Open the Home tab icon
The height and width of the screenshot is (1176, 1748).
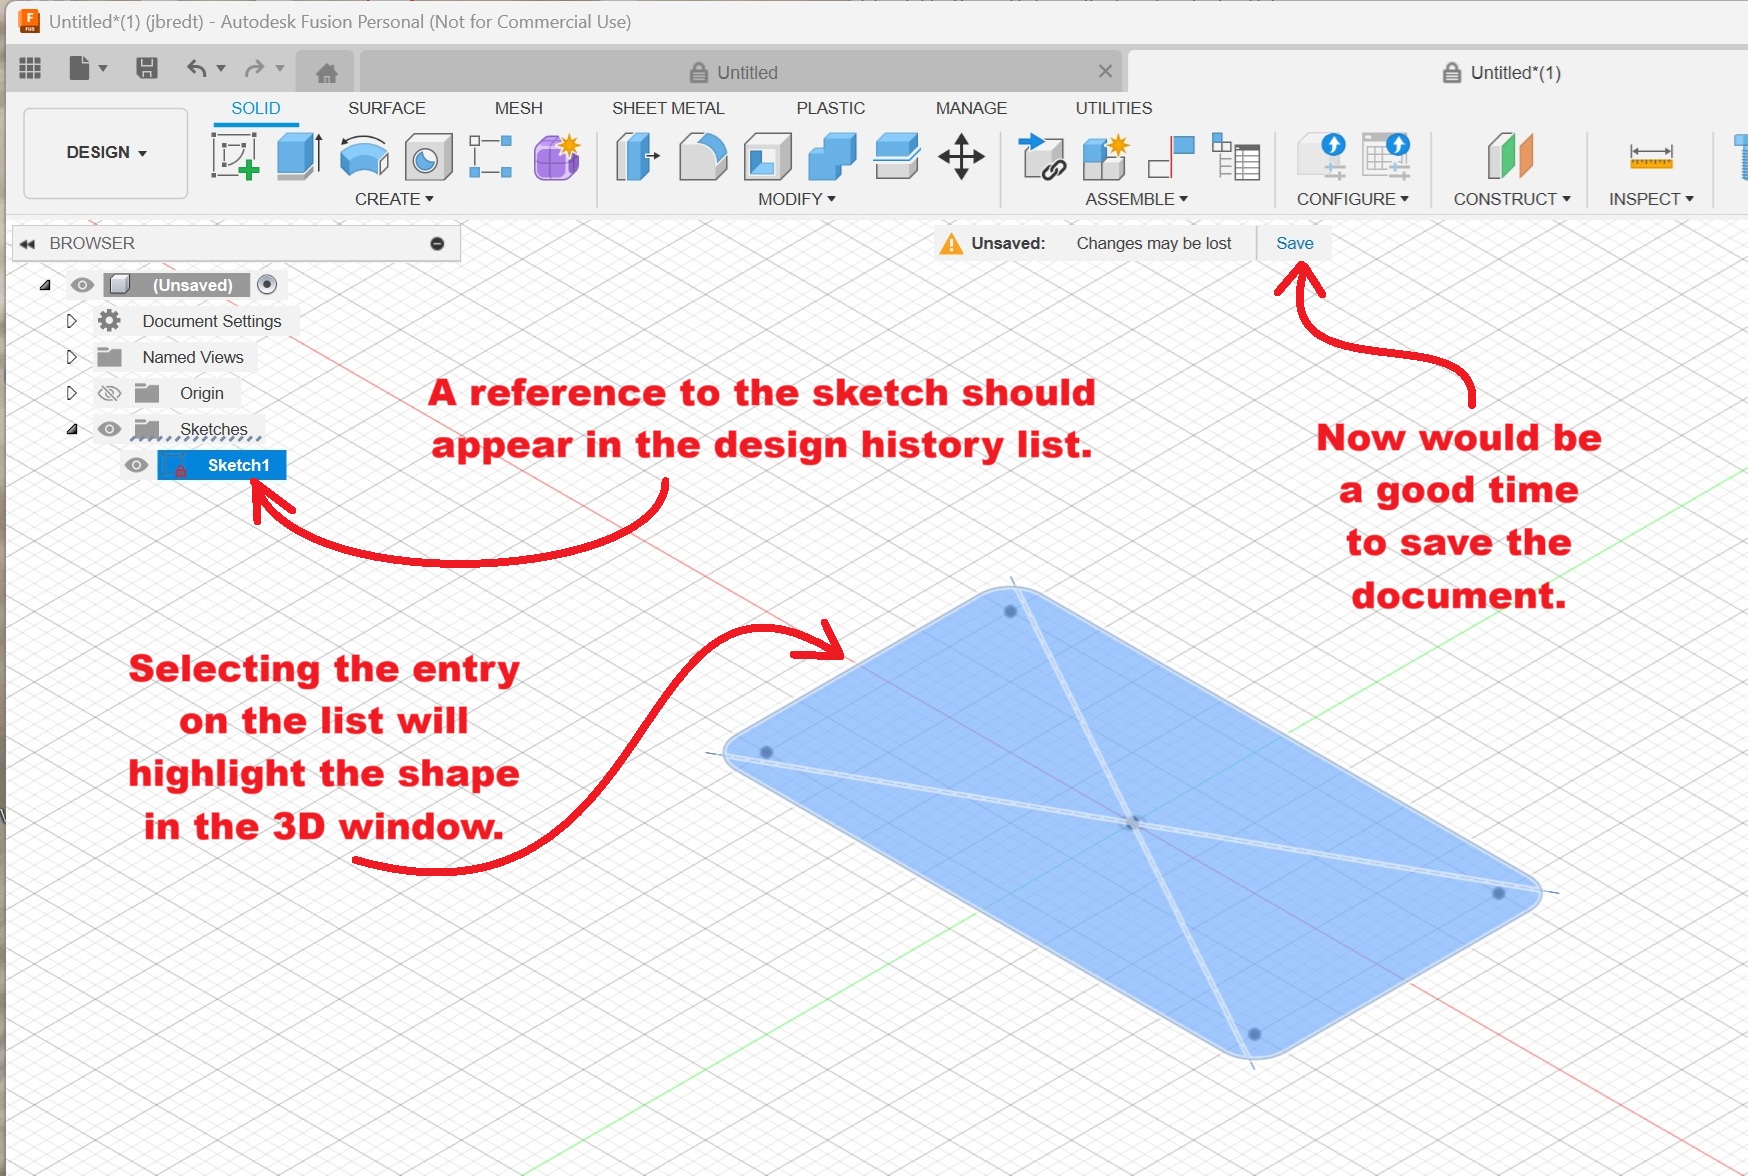point(326,73)
